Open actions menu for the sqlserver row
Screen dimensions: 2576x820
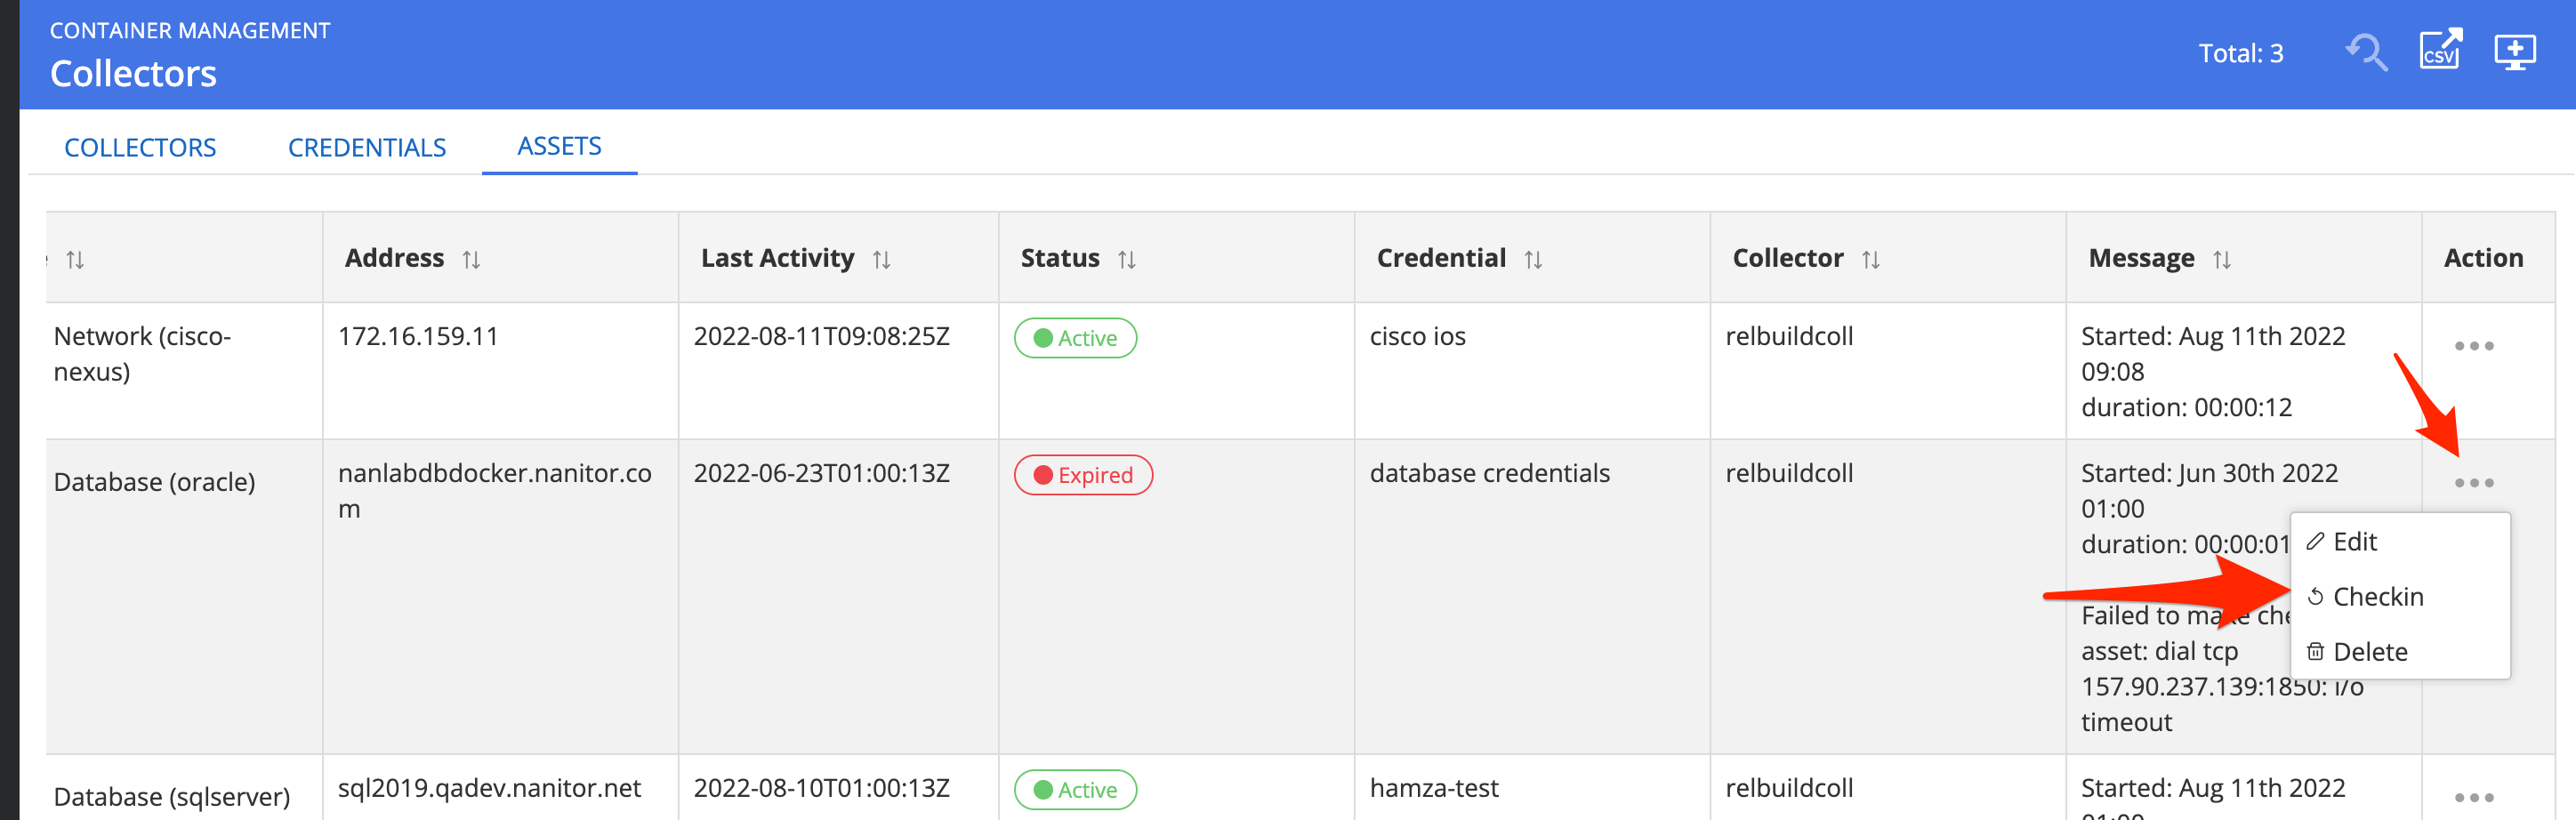click(x=2474, y=797)
